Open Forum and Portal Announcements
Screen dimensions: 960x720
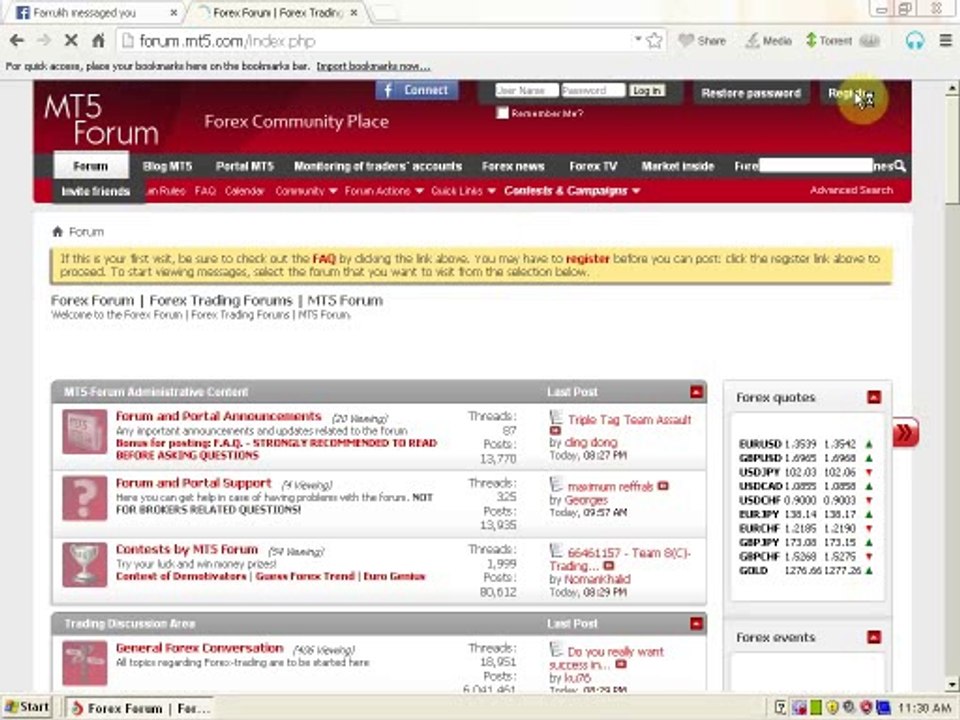pyautogui.click(x=219, y=416)
